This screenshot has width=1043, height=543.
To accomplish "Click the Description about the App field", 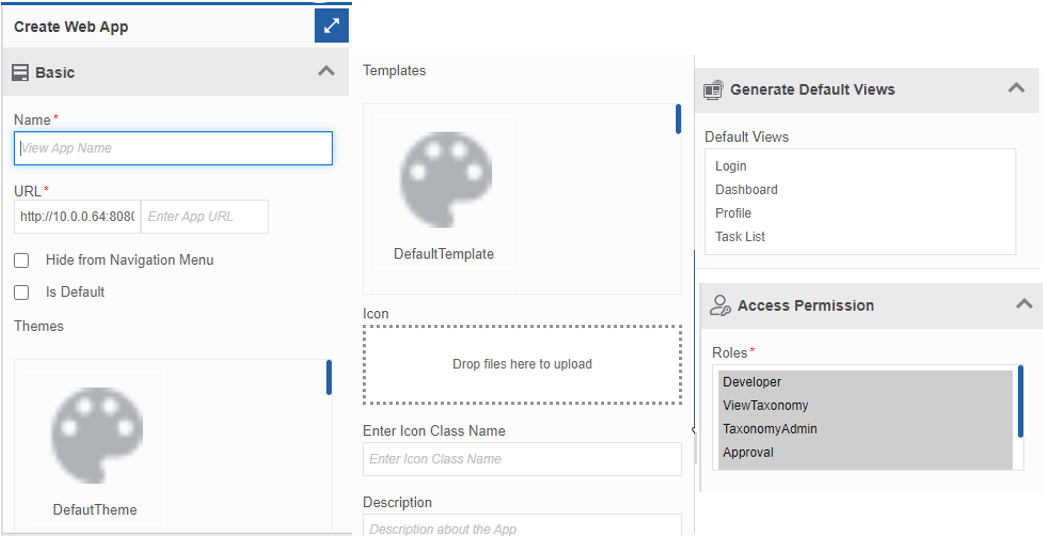I will pyautogui.click(x=522, y=525).
